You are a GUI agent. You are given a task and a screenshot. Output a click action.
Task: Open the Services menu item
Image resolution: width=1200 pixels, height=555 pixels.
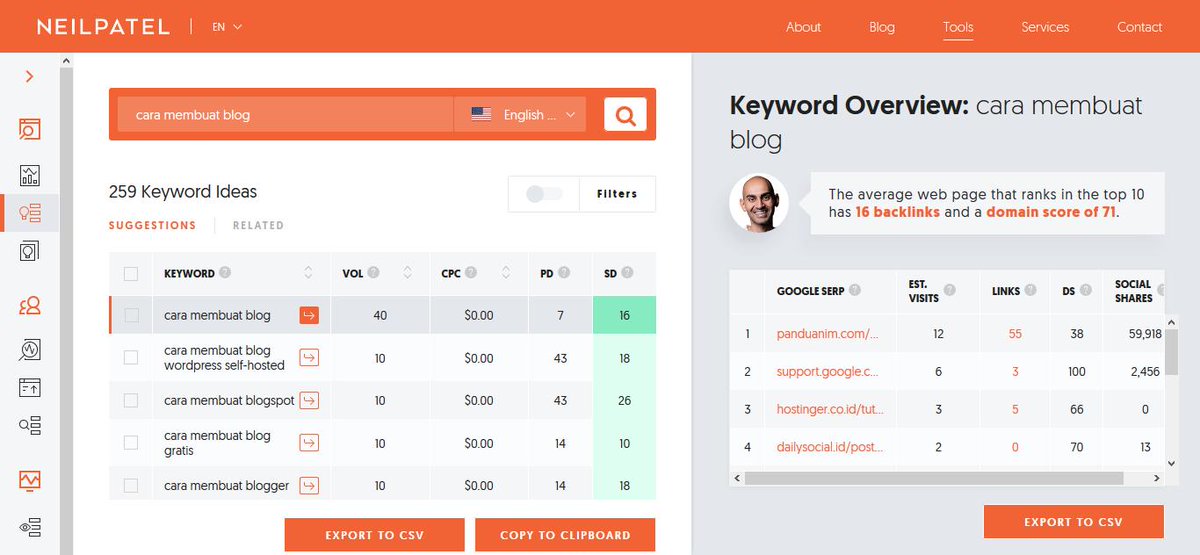tap(1045, 27)
